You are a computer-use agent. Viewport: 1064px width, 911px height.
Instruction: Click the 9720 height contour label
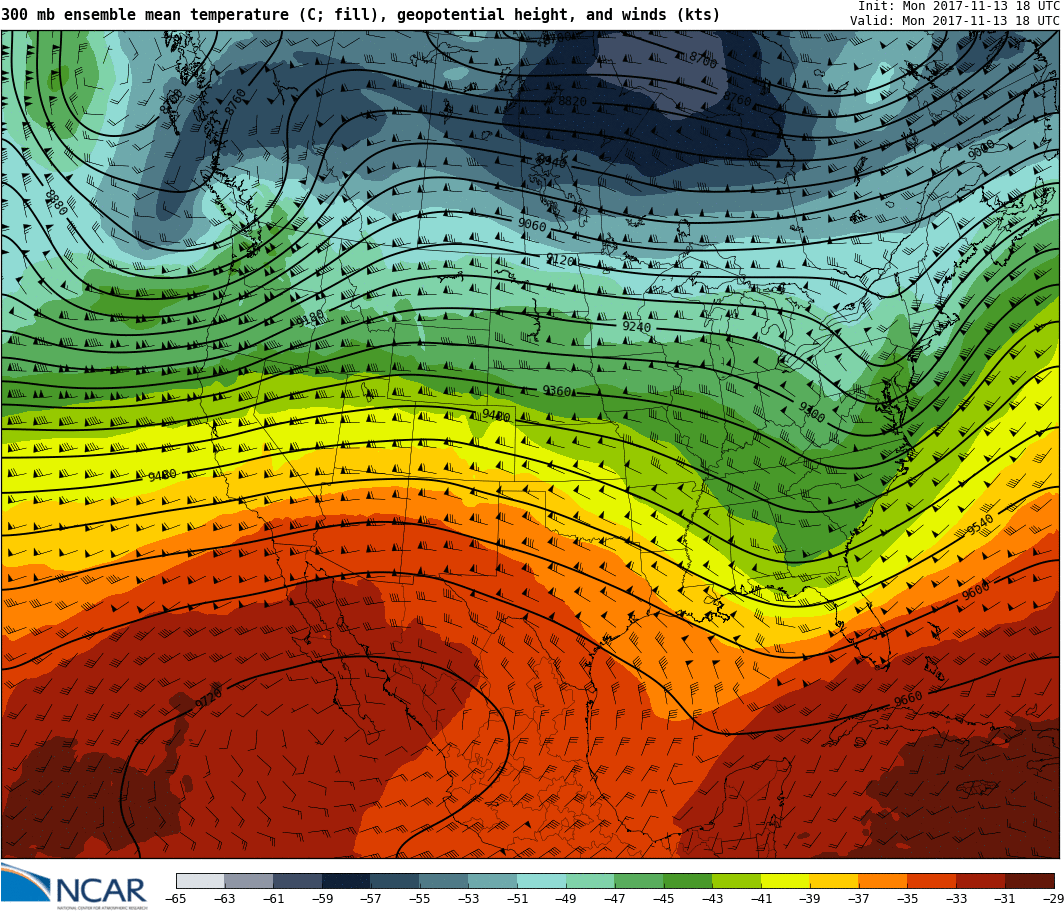point(208,697)
